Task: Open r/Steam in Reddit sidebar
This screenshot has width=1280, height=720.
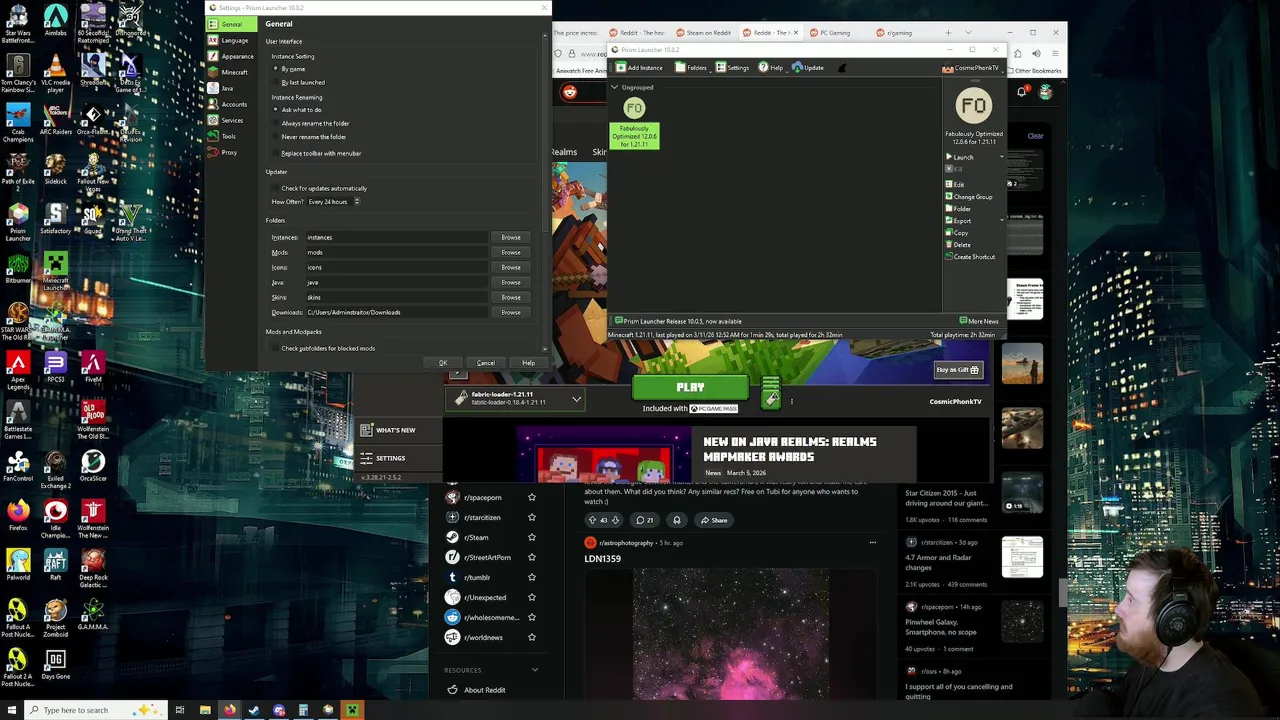Action: tap(477, 537)
